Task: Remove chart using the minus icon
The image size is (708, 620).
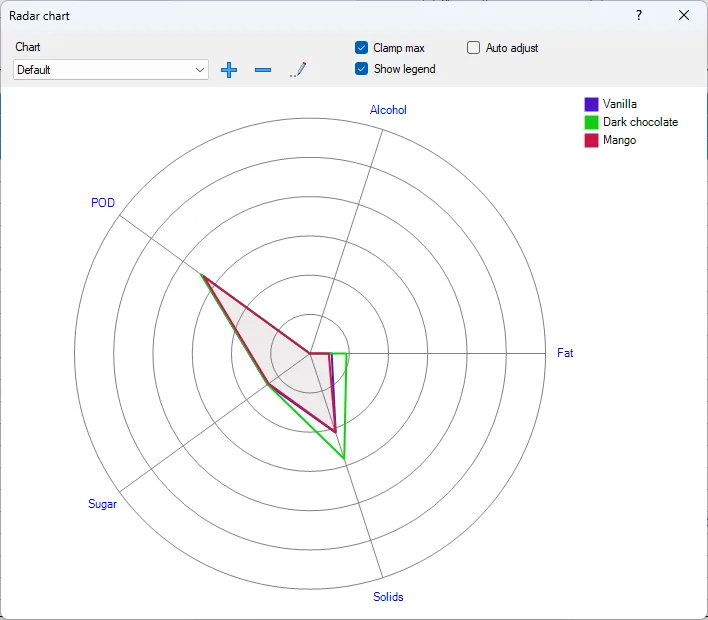Action: tap(263, 70)
